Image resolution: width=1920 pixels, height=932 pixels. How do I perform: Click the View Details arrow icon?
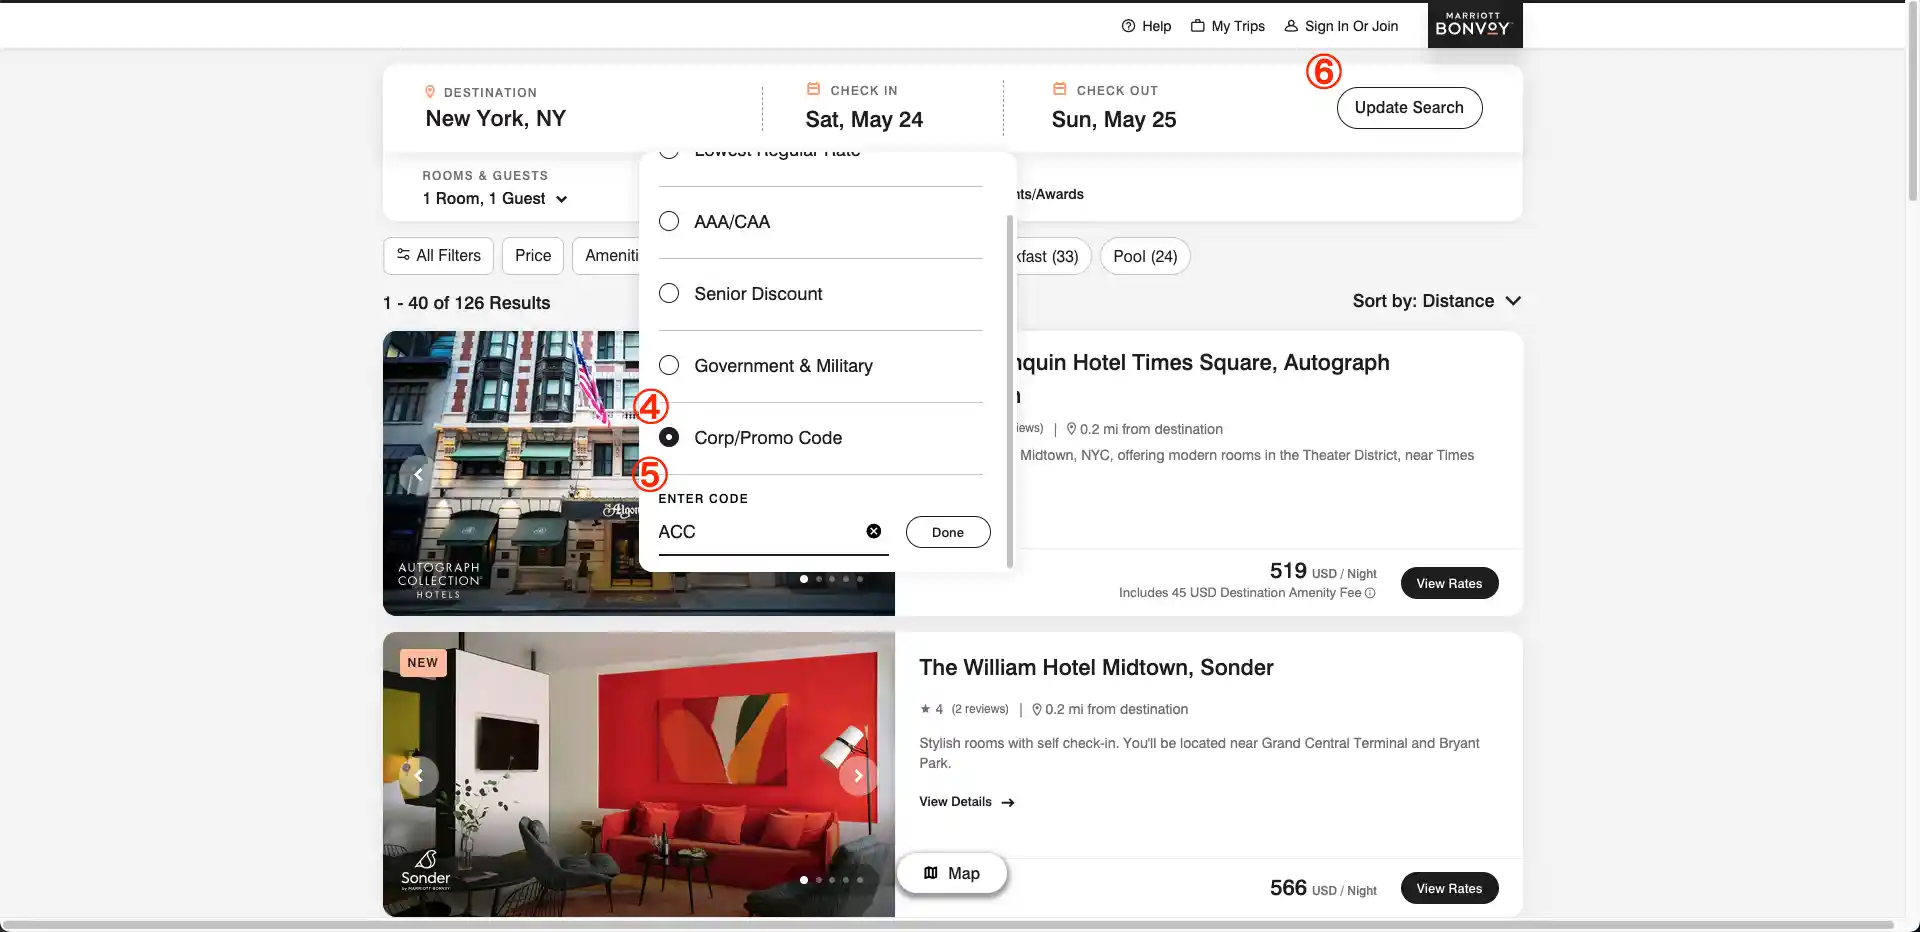click(x=1008, y=802)
